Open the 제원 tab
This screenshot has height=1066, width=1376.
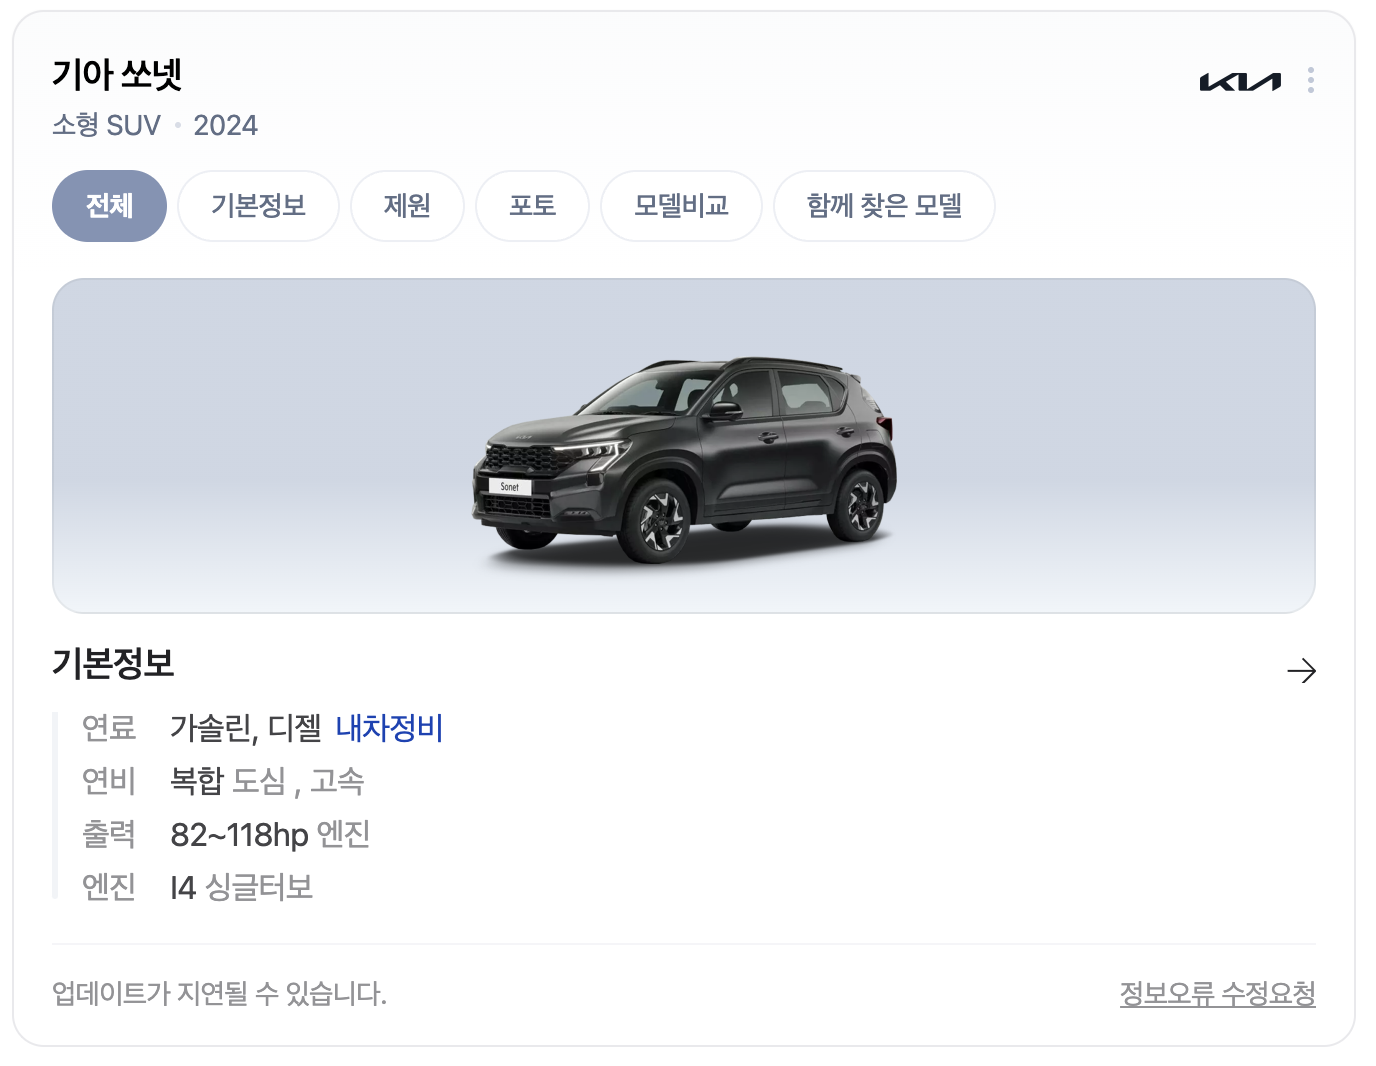pos(407,206)
